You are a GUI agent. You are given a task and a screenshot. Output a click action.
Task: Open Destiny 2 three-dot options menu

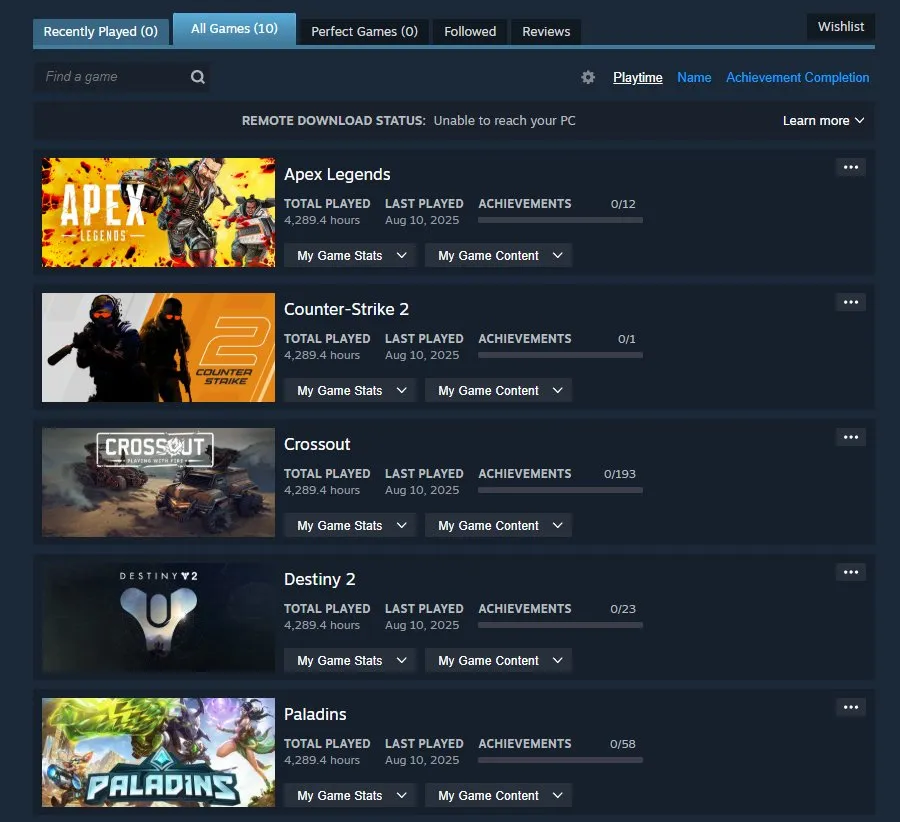tap(851, 572)
